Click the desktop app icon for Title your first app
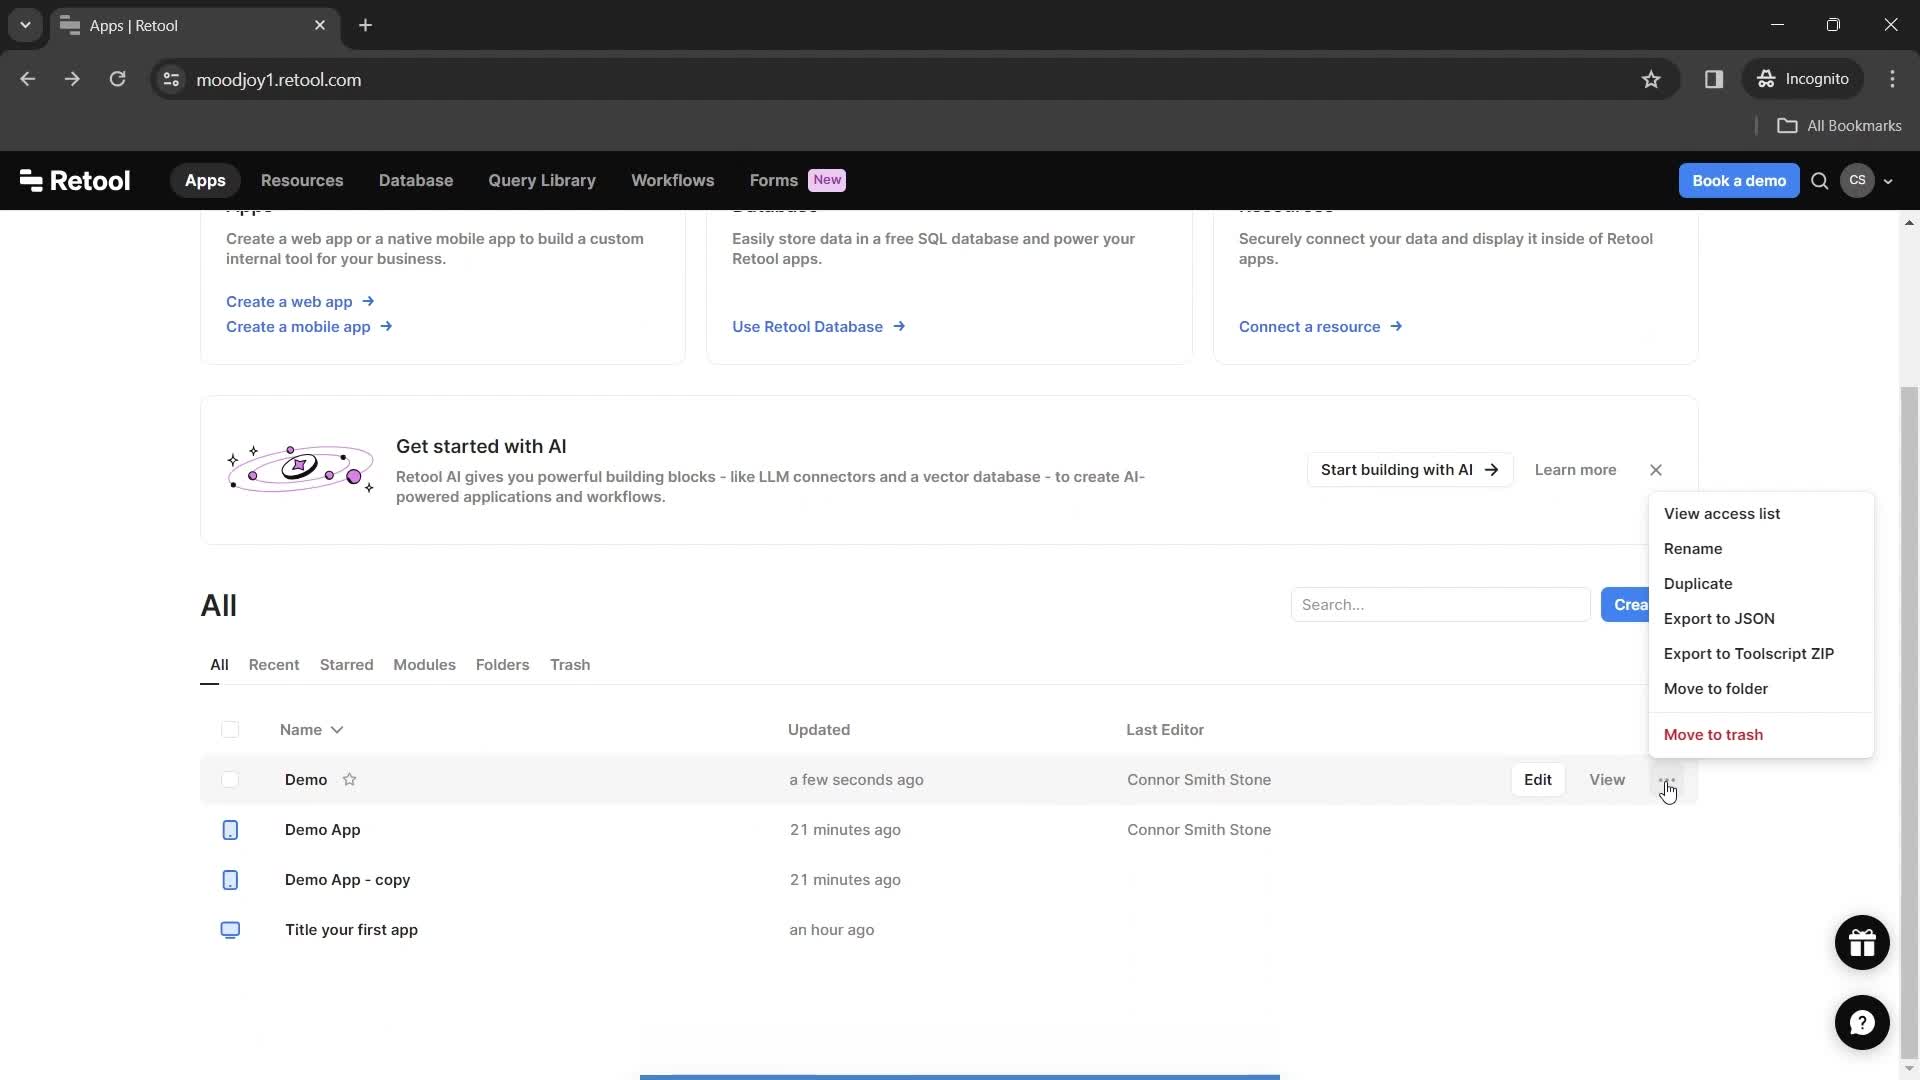This screenshot has width=1920, height=1080. coord(229,930)
